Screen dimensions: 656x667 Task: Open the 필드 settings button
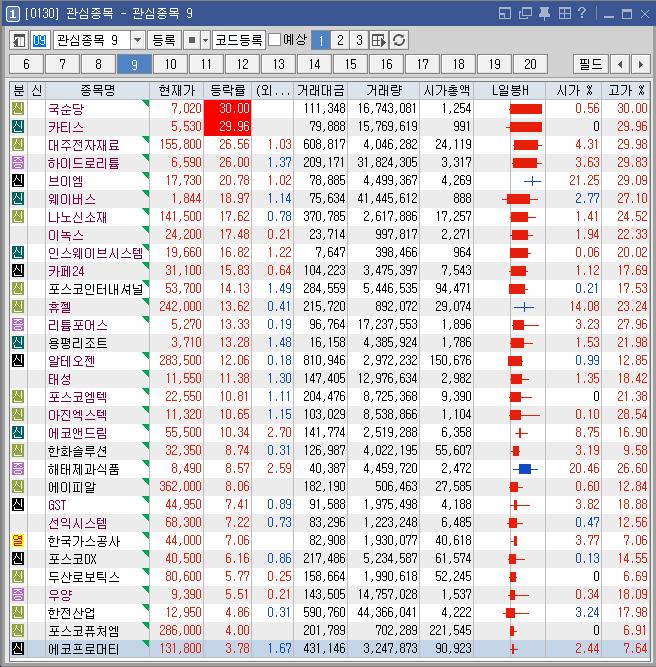point(590,64)
